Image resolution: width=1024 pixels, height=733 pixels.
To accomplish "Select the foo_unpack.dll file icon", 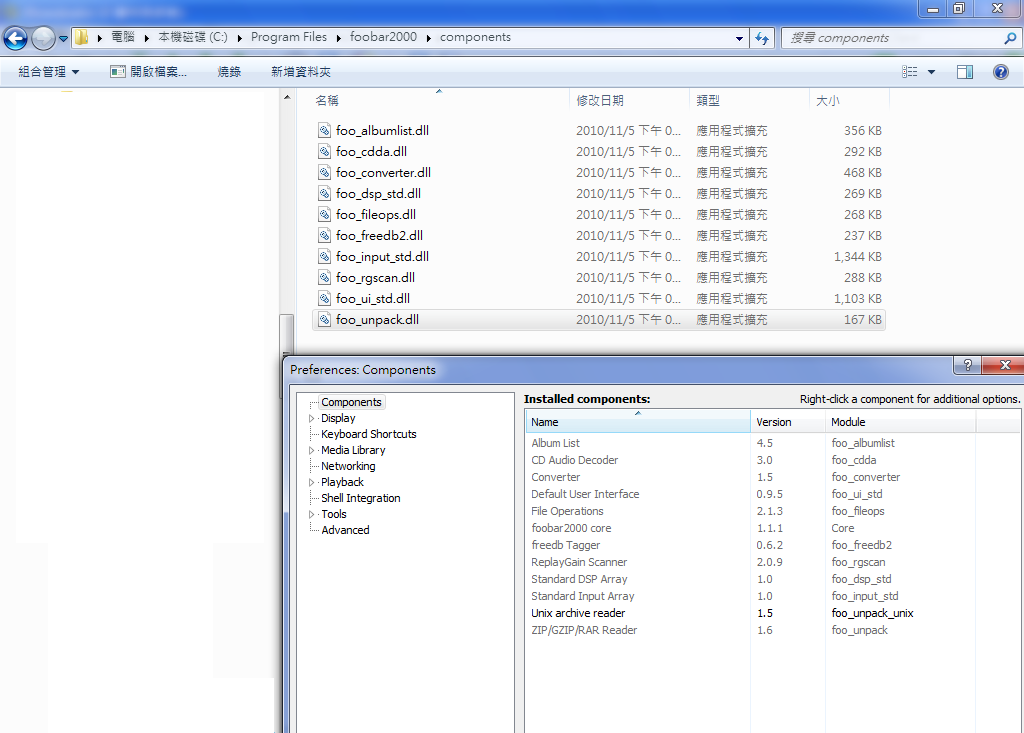I will click(x=324, y=319).
